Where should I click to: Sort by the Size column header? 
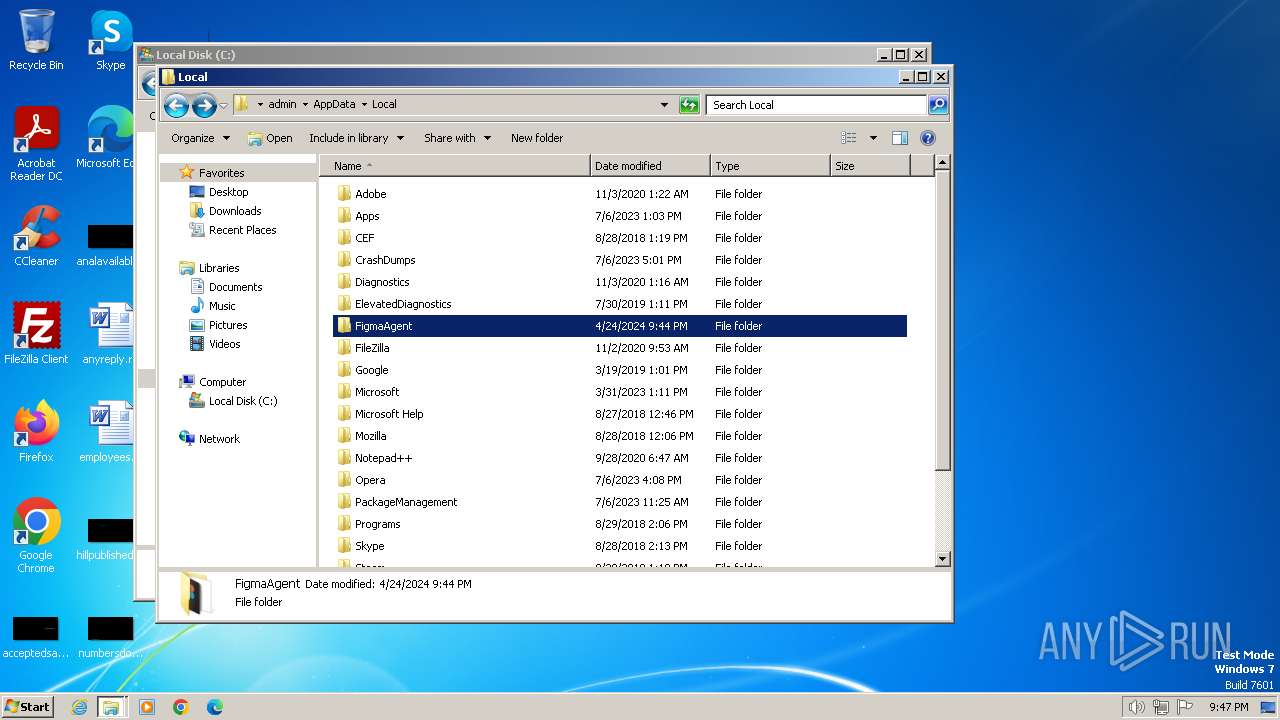point(870,166)
